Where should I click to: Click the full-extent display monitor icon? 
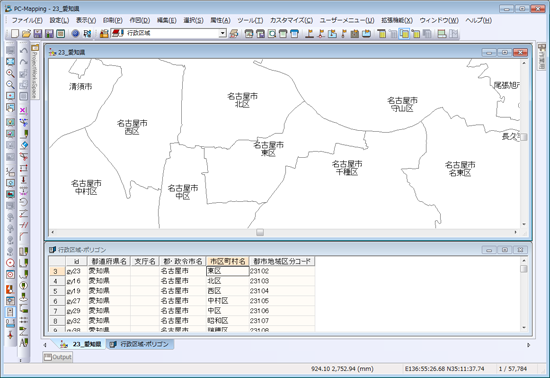10,62
